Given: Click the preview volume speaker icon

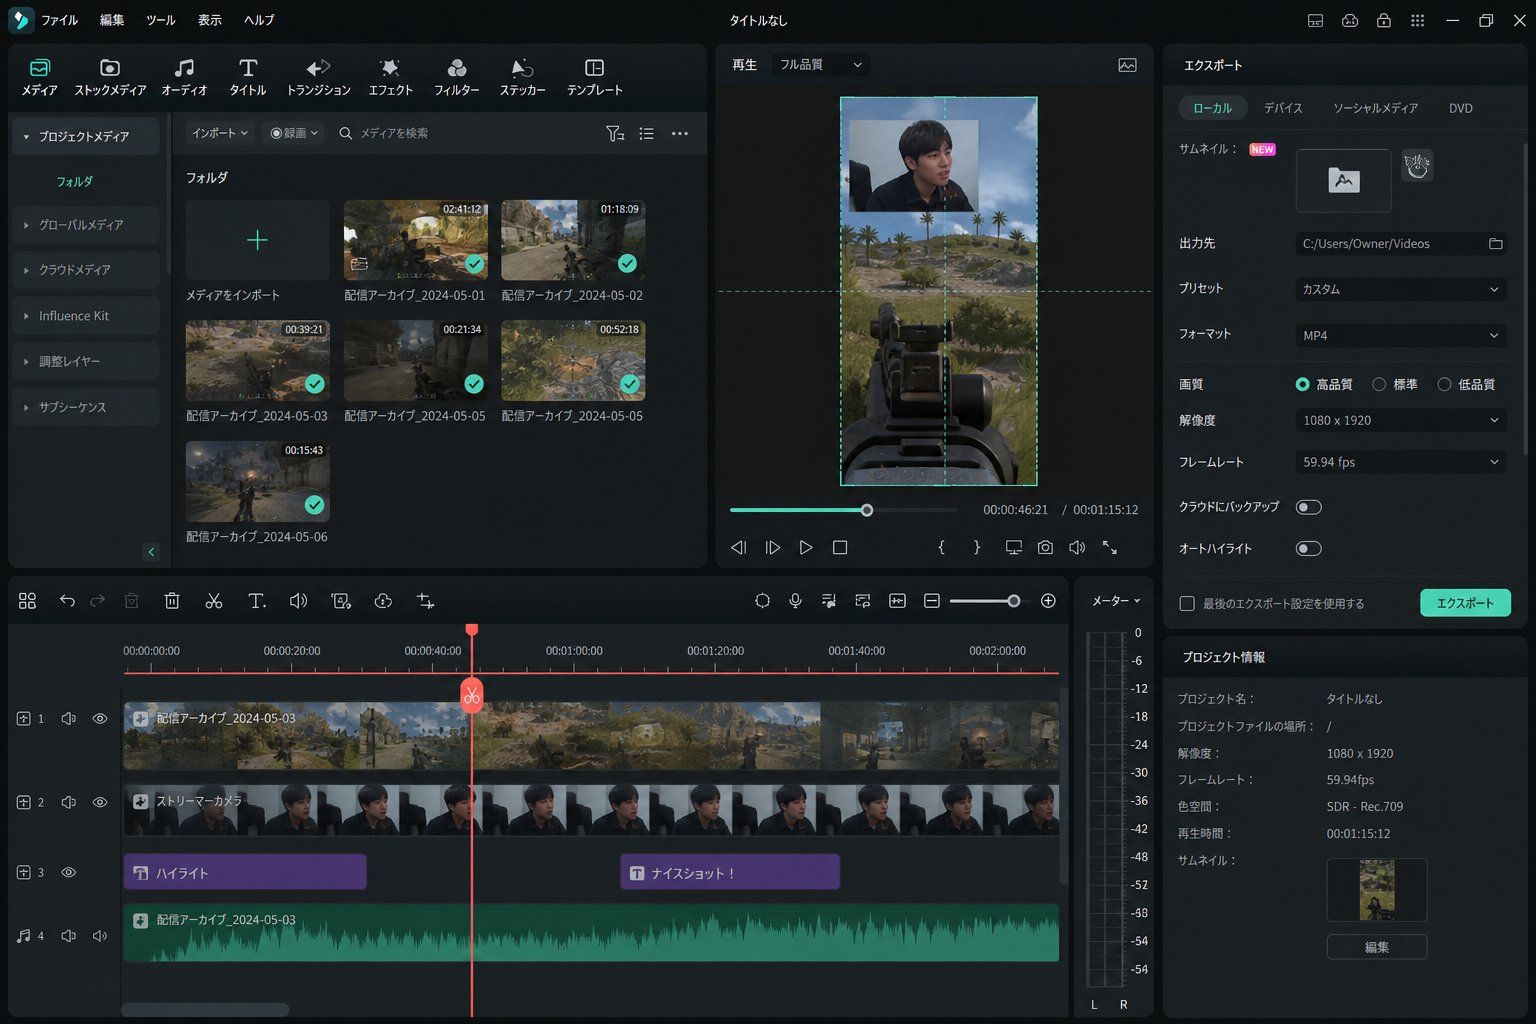Looking at the screenshot, I should tap(1077, 548).
